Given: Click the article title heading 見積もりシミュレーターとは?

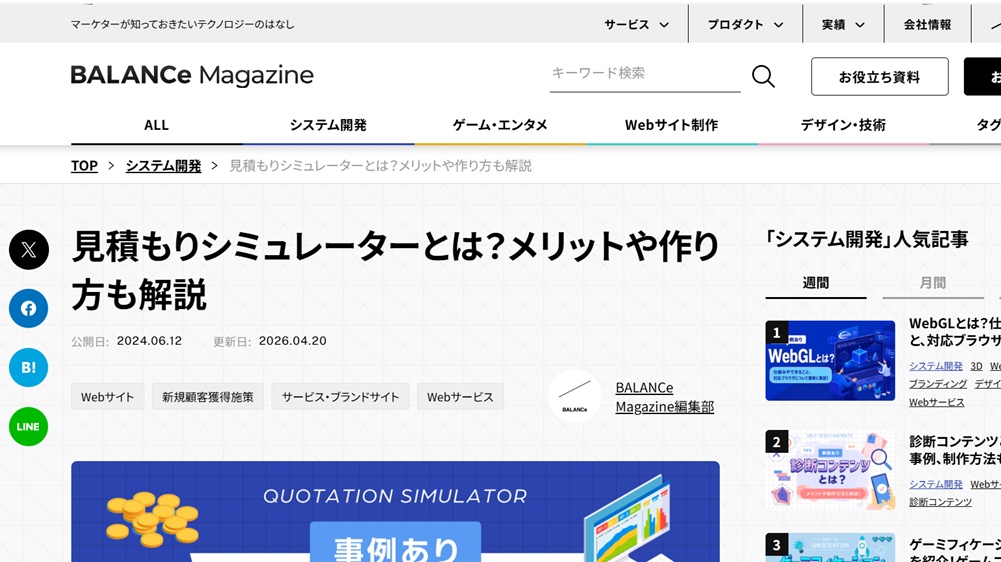Looking at the screenshot, I should 395,270.
